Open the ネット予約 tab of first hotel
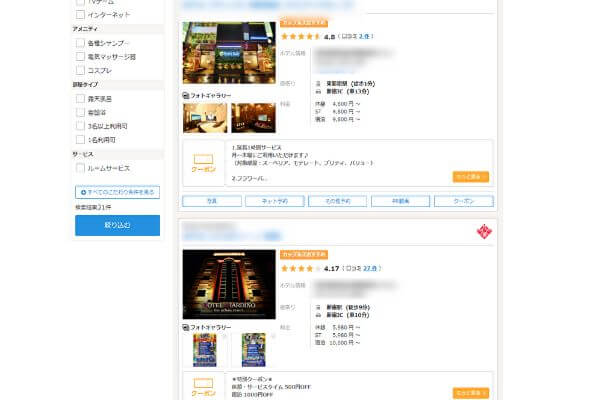Viewport: 602px width, 400px height. pos(274,201)
